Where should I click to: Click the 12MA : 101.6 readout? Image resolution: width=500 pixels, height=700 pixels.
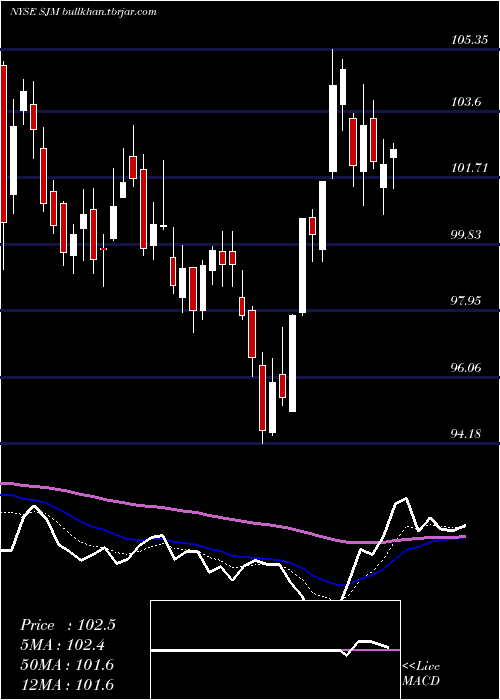[67, 684]
